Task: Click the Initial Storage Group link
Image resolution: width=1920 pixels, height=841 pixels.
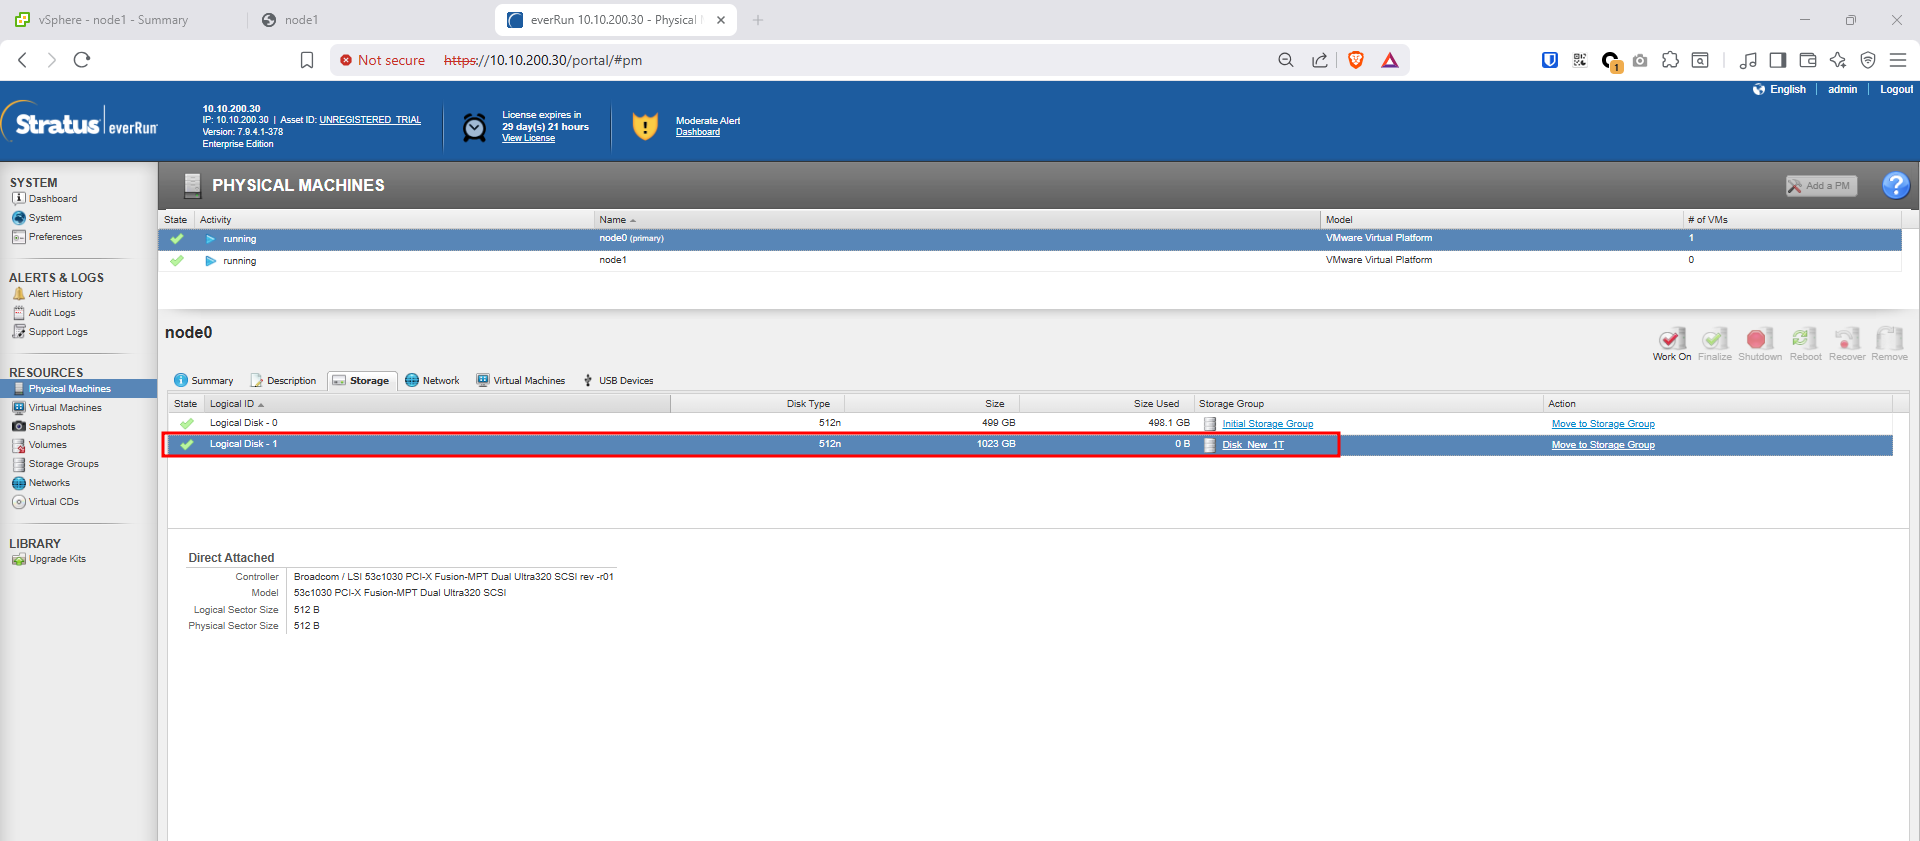Action: [1267, 424]
